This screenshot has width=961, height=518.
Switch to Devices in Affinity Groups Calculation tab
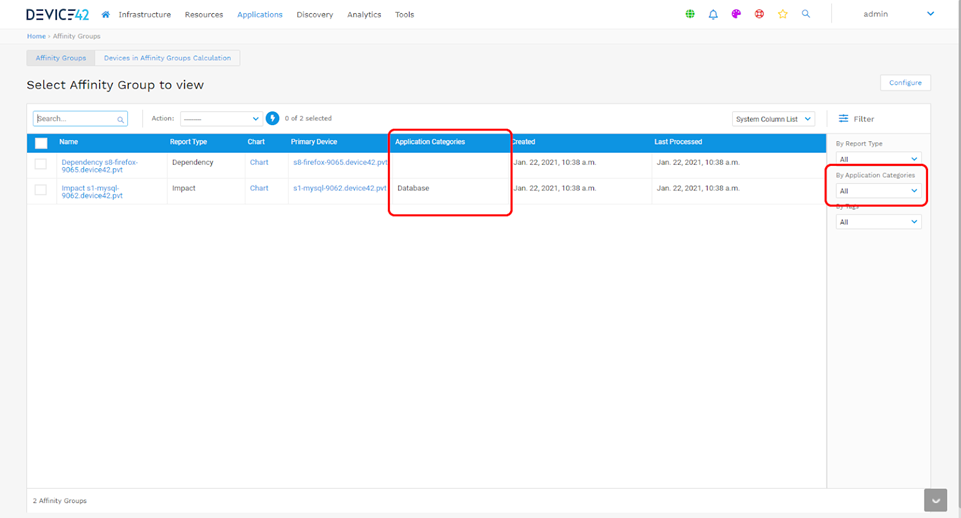[167, 58]
